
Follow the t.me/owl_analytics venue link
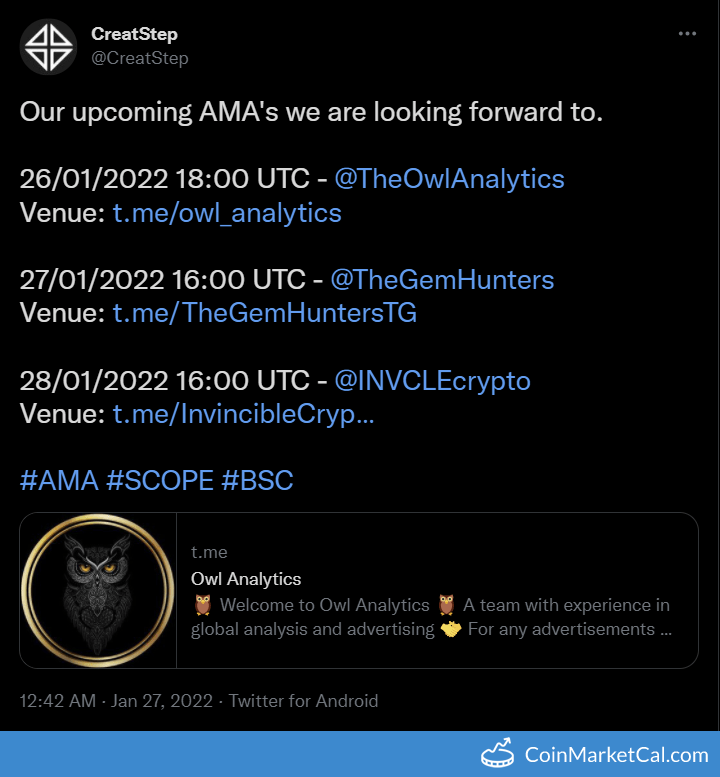pos(227,212)
